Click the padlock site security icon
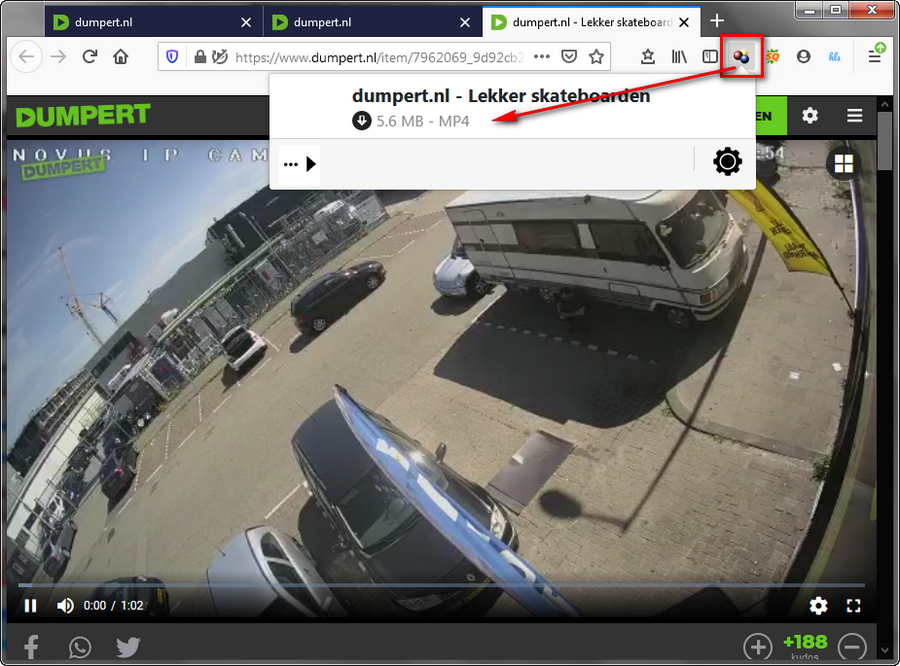Screen dimensions: 900x666 click(200, 56)
